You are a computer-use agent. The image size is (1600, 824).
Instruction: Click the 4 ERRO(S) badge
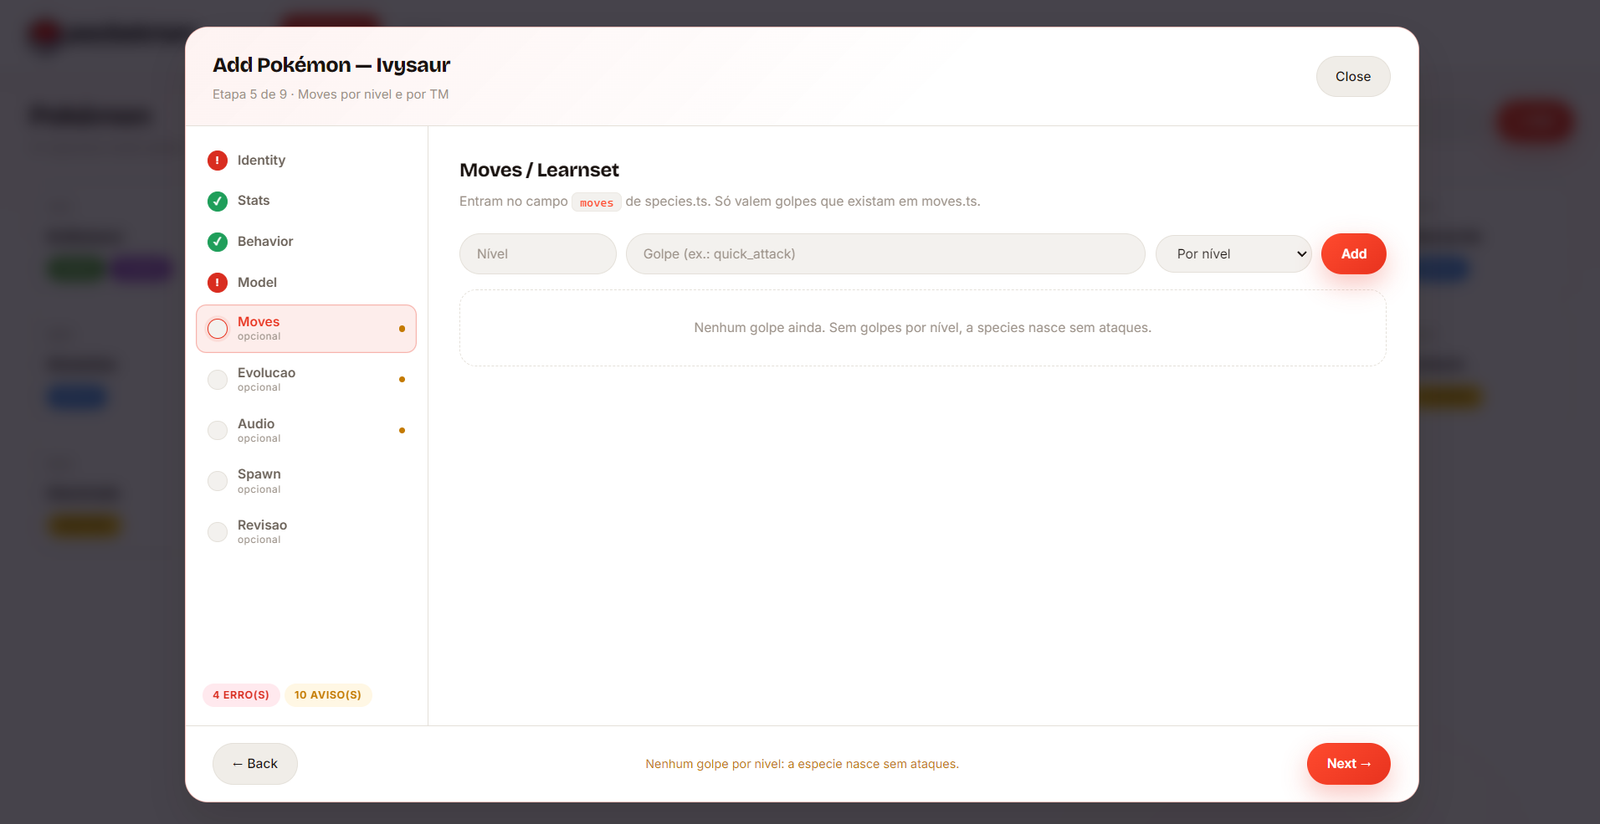pos(241,695)
